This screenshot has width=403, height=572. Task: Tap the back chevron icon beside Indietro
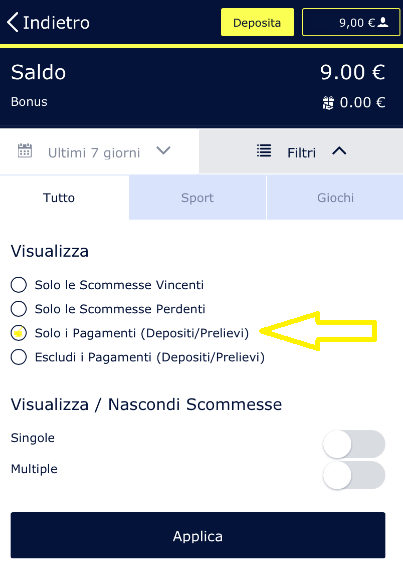12,22
